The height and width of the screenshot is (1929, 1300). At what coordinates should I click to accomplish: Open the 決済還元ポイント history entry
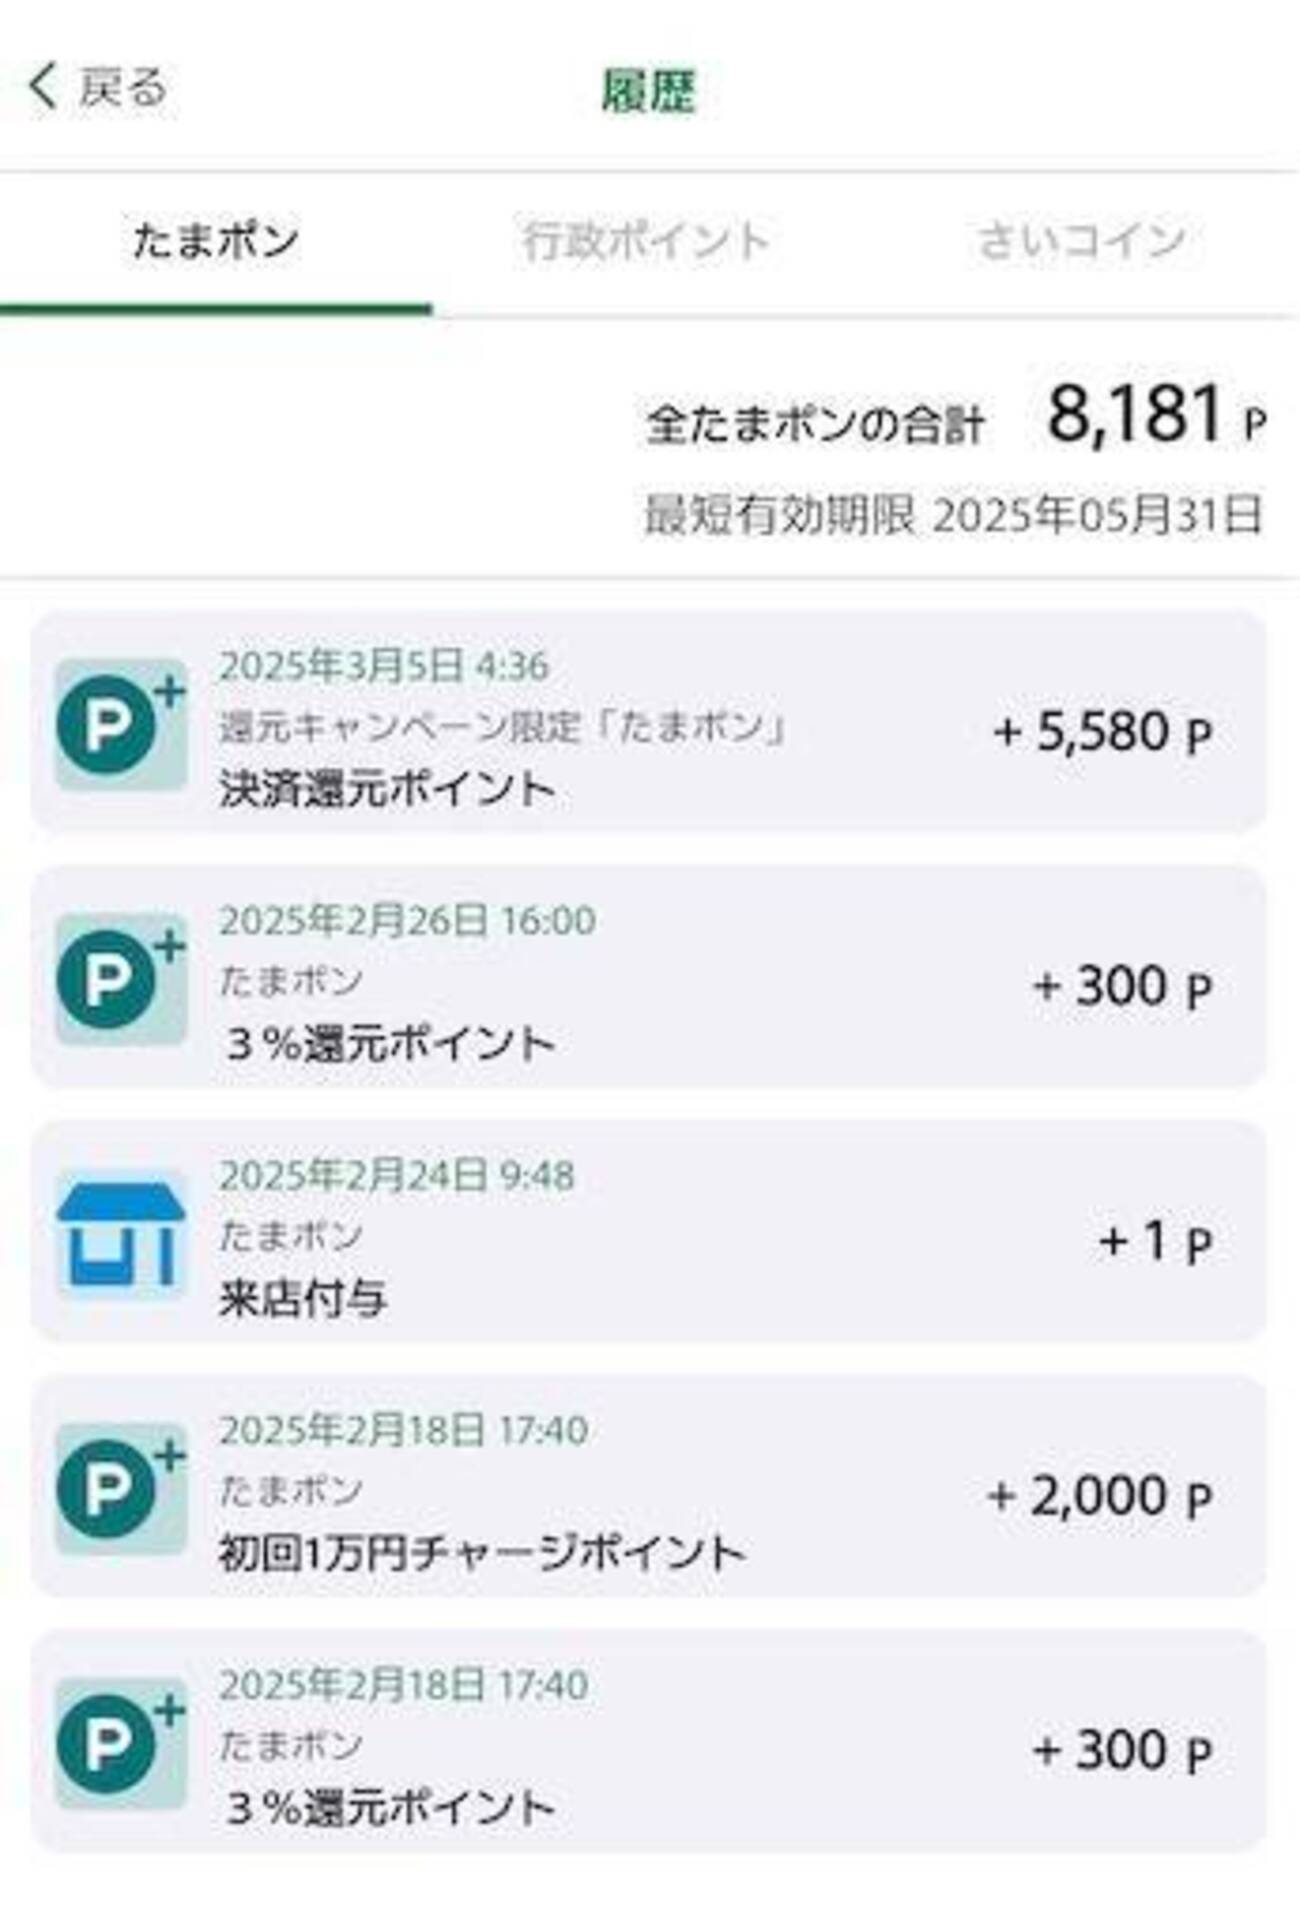click(x=387, y=790)
